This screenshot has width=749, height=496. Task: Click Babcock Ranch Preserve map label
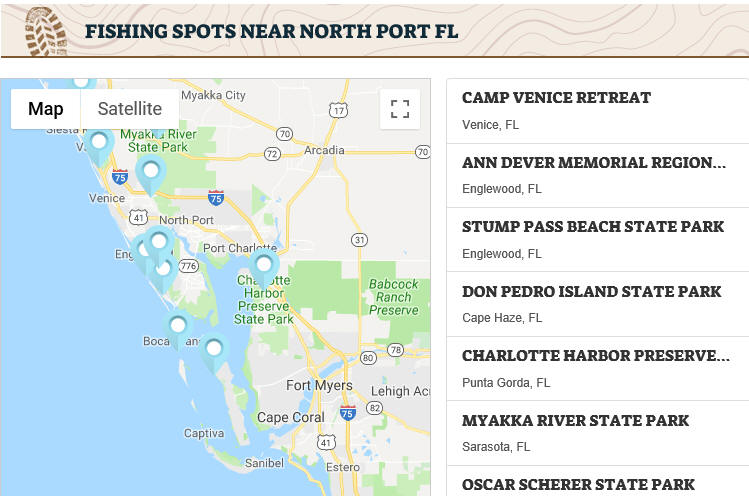[x=394, y=297]
